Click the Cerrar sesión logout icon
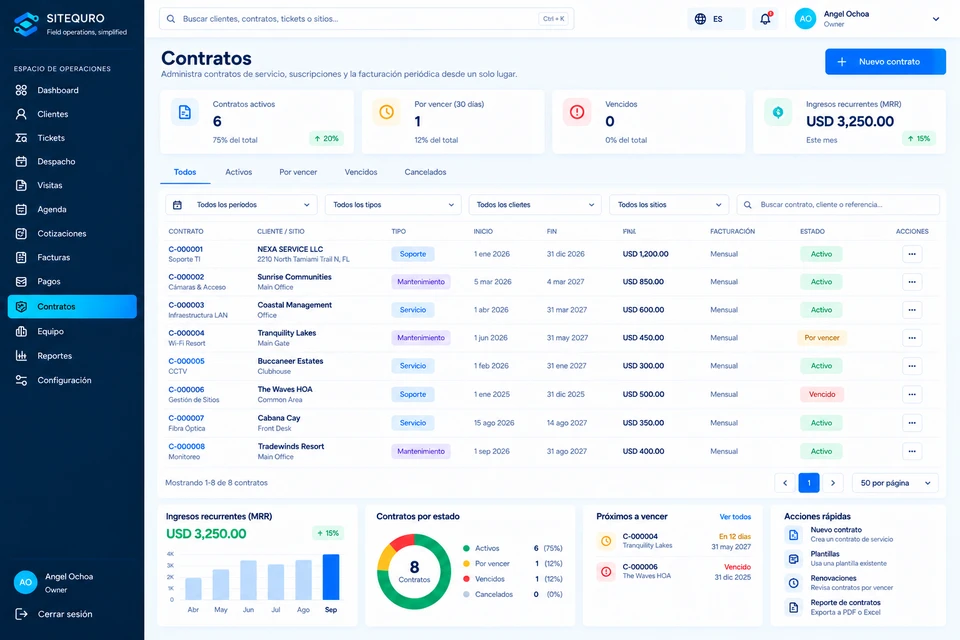960x640 pixels. tap(21, 614)
